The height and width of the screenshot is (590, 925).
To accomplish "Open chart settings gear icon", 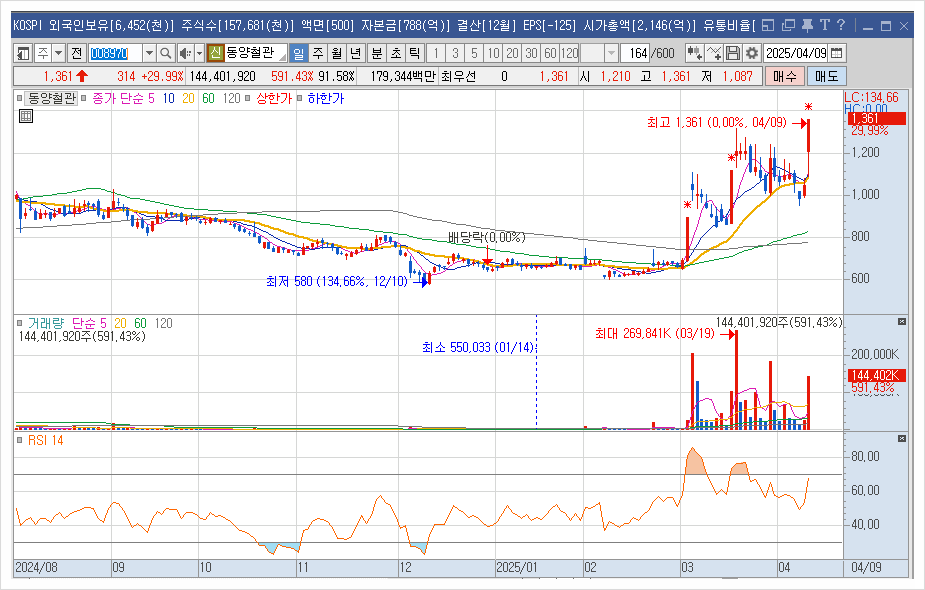I will click(x=752, y=54).
